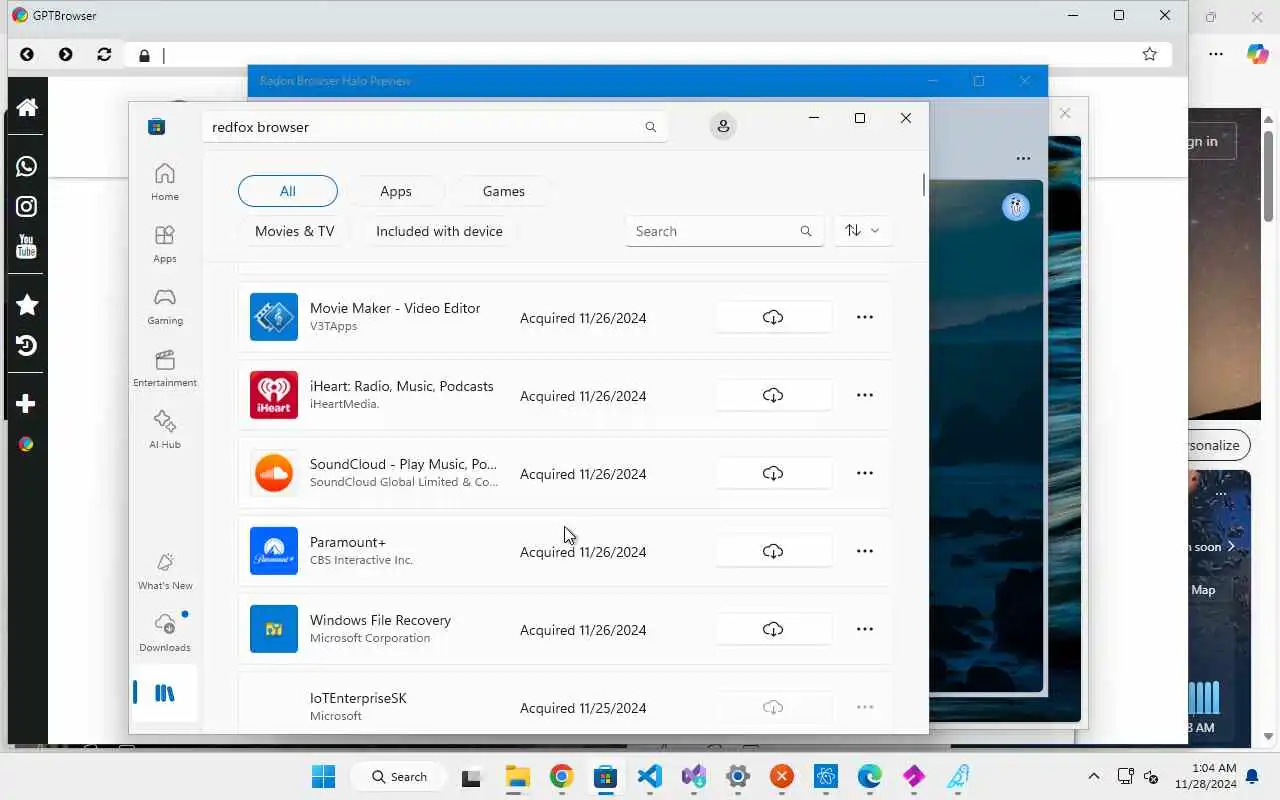The image size is (1280, 800).
Task: Click the Store search box with redfox browser
Action: tap(435, 127)
